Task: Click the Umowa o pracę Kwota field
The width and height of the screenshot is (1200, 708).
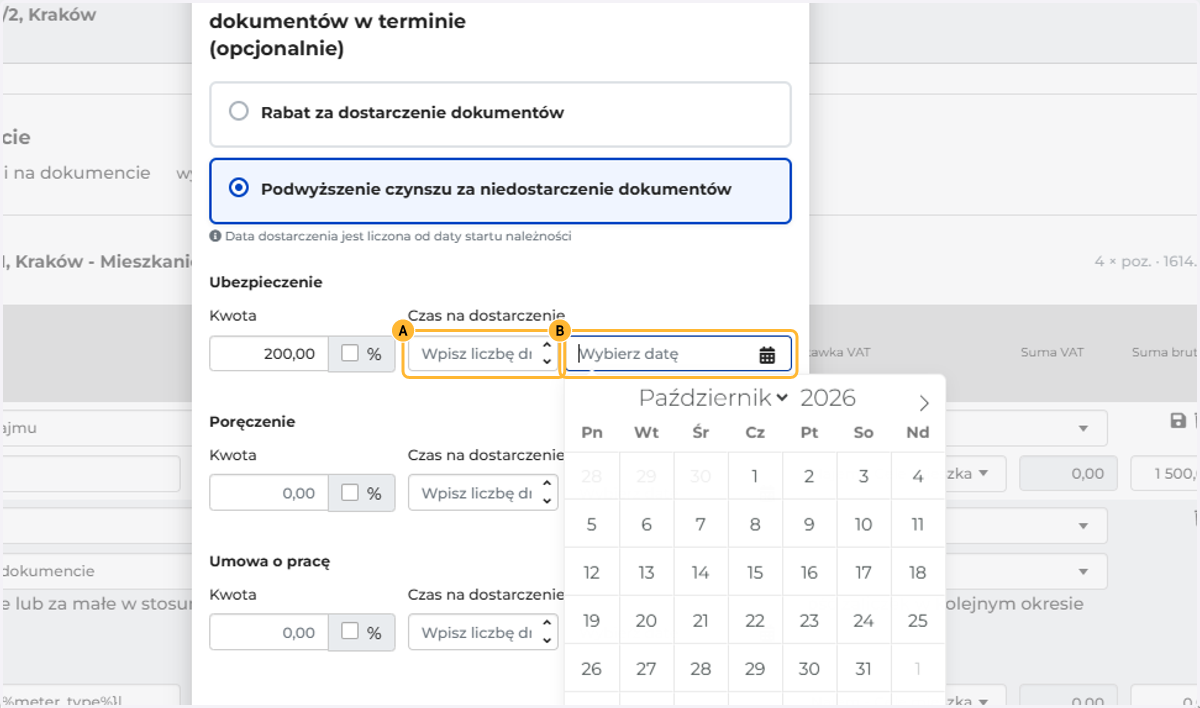Action: click(269, 632)
